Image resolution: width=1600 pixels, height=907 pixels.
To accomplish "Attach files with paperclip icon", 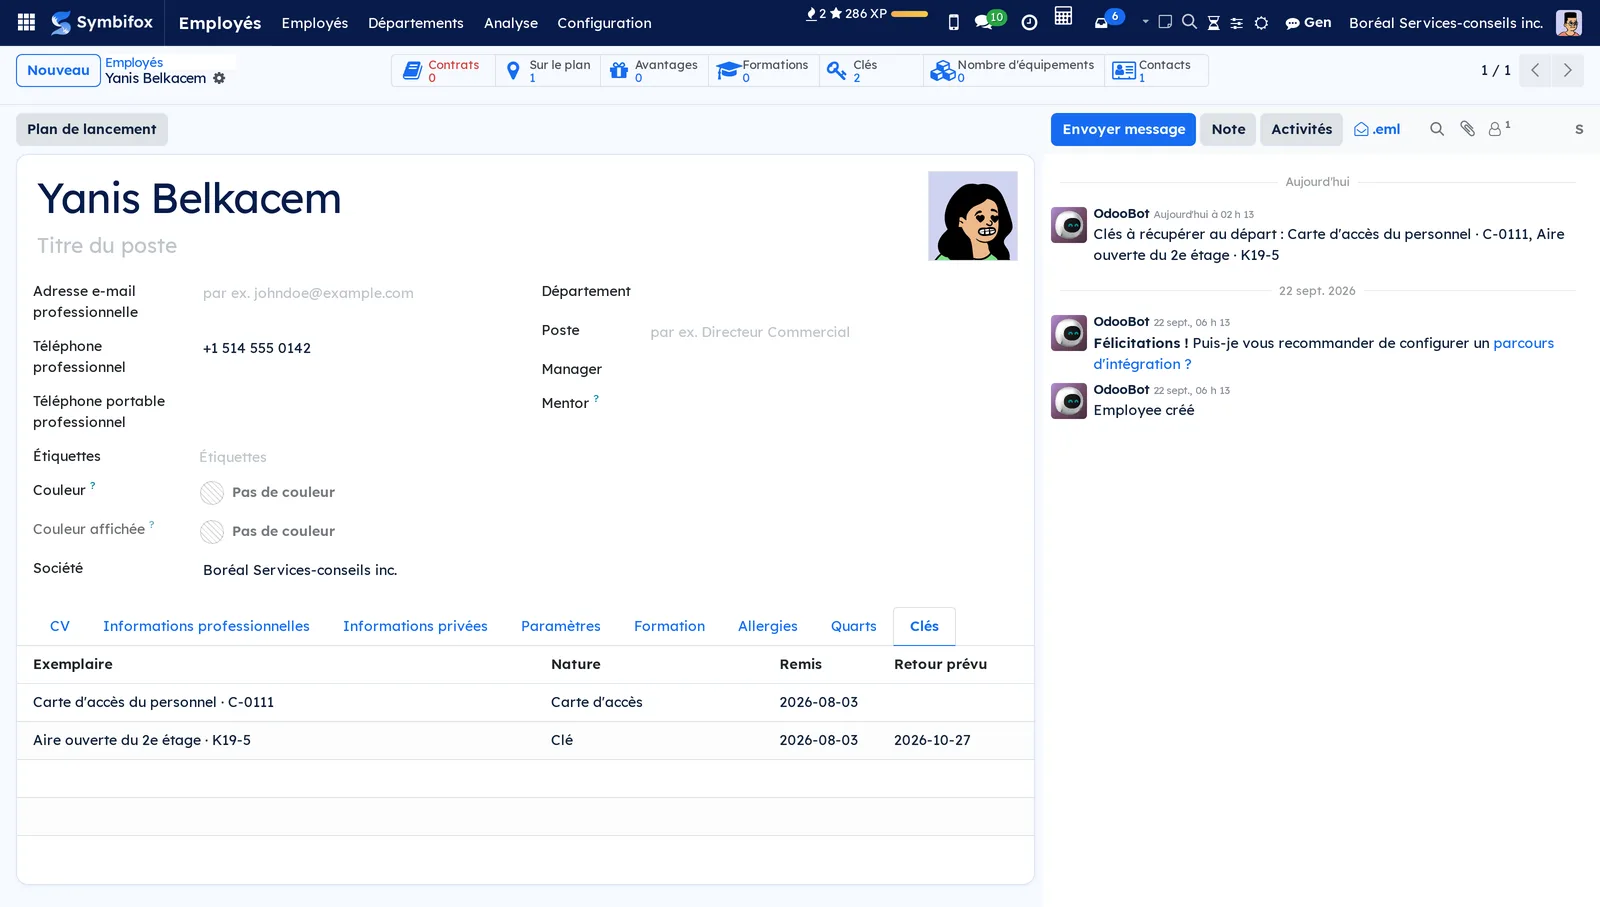I will coord(1467,129).
